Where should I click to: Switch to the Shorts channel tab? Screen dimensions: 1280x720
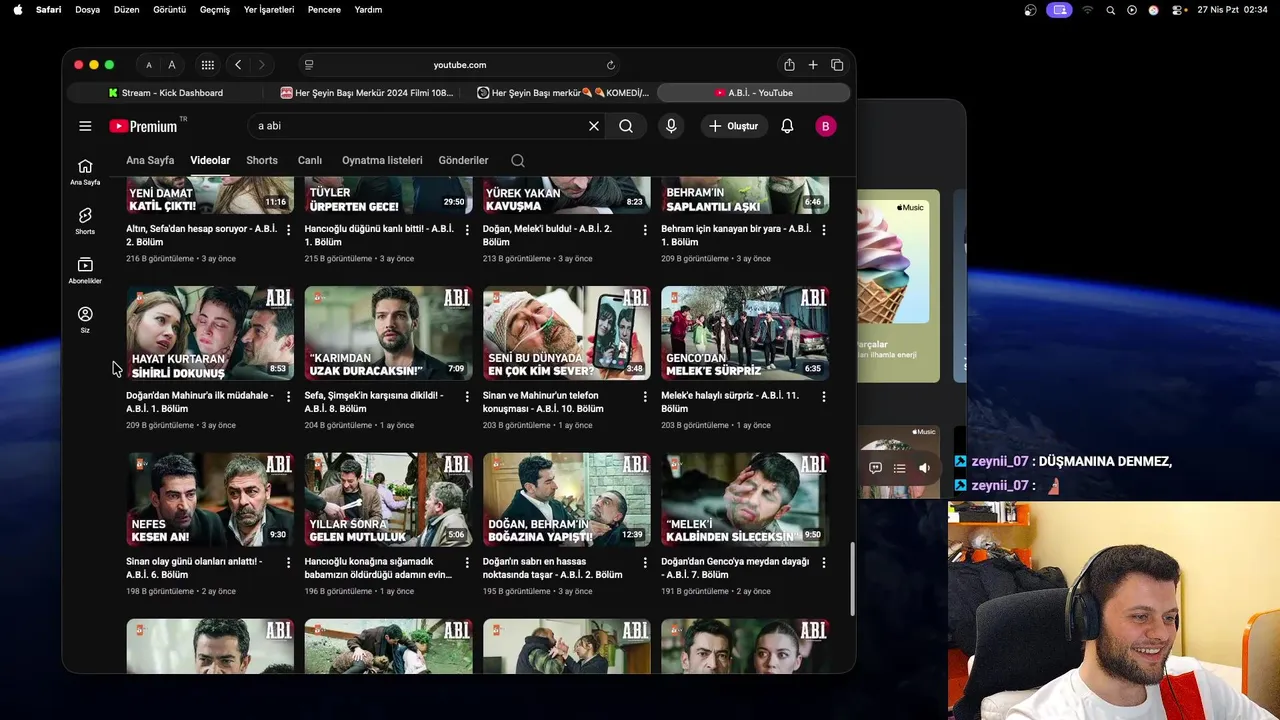coord(262,160)
